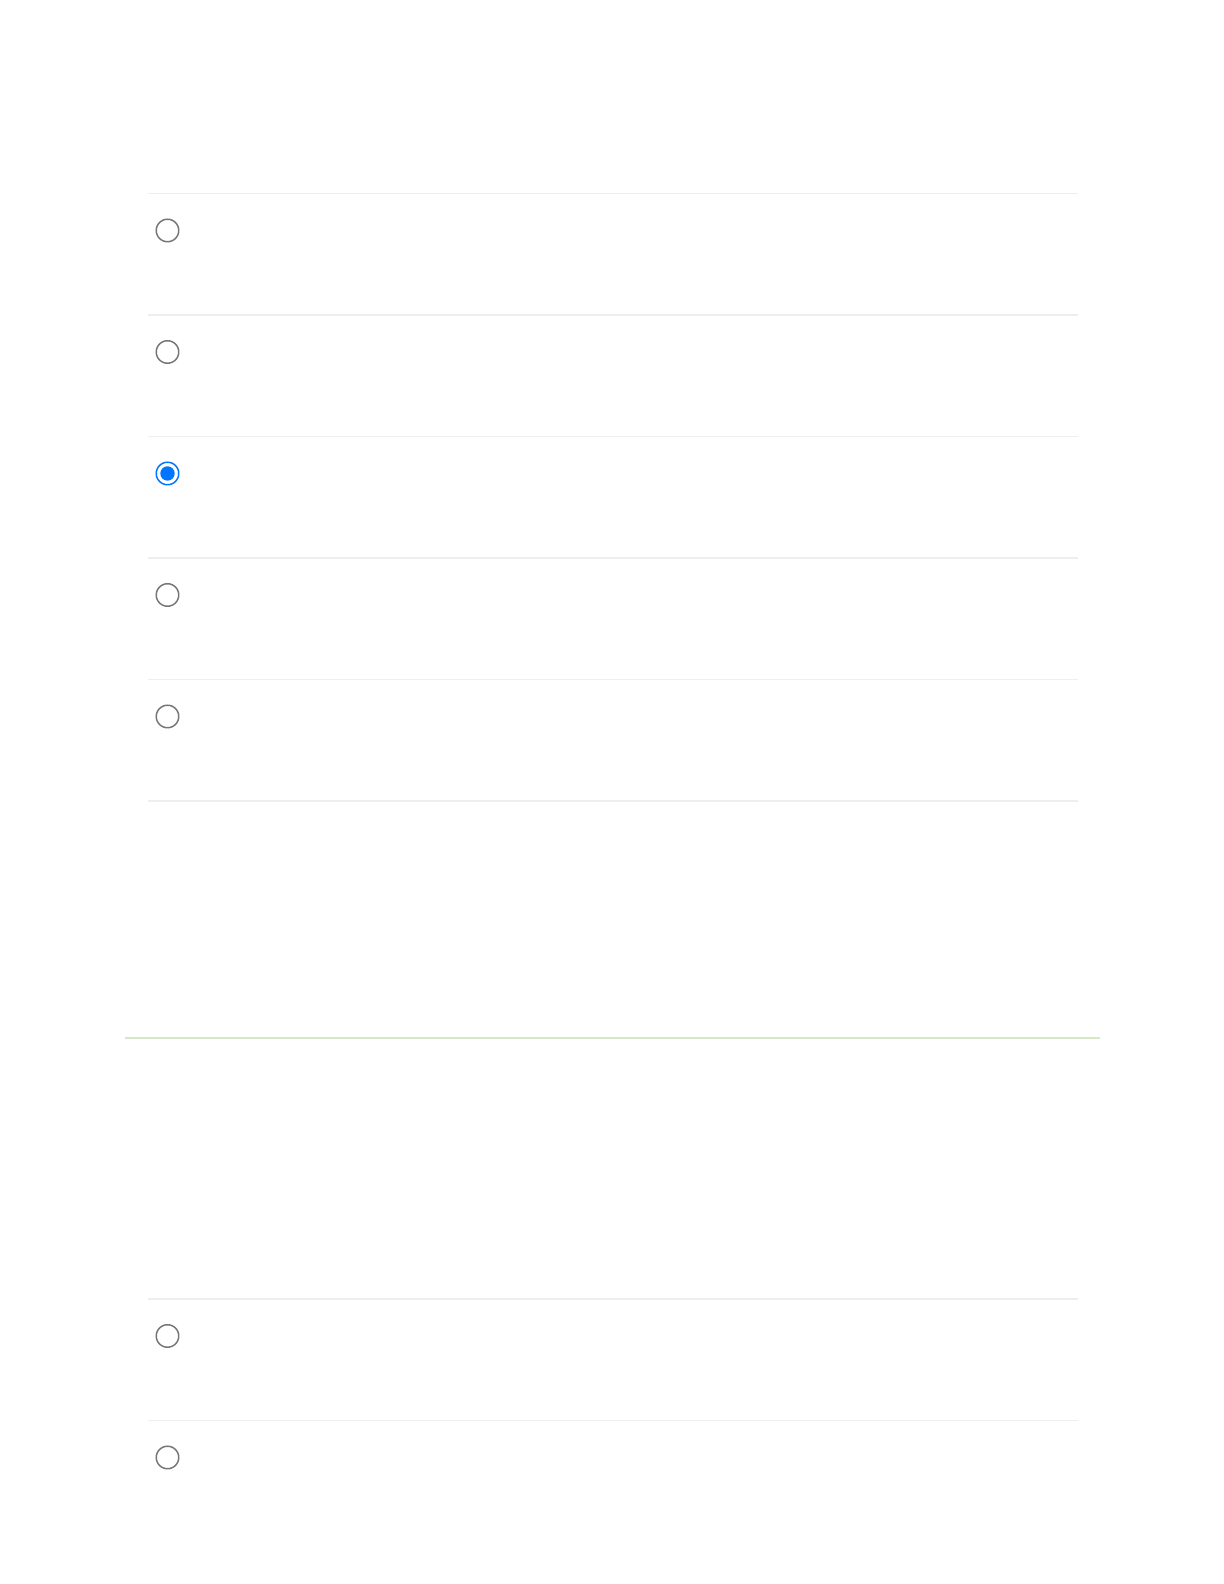The height and width of the screenshot is (1584, 1224).
Task: Select the second radio option below the green divider
Action: click(x=168, y=1457)
